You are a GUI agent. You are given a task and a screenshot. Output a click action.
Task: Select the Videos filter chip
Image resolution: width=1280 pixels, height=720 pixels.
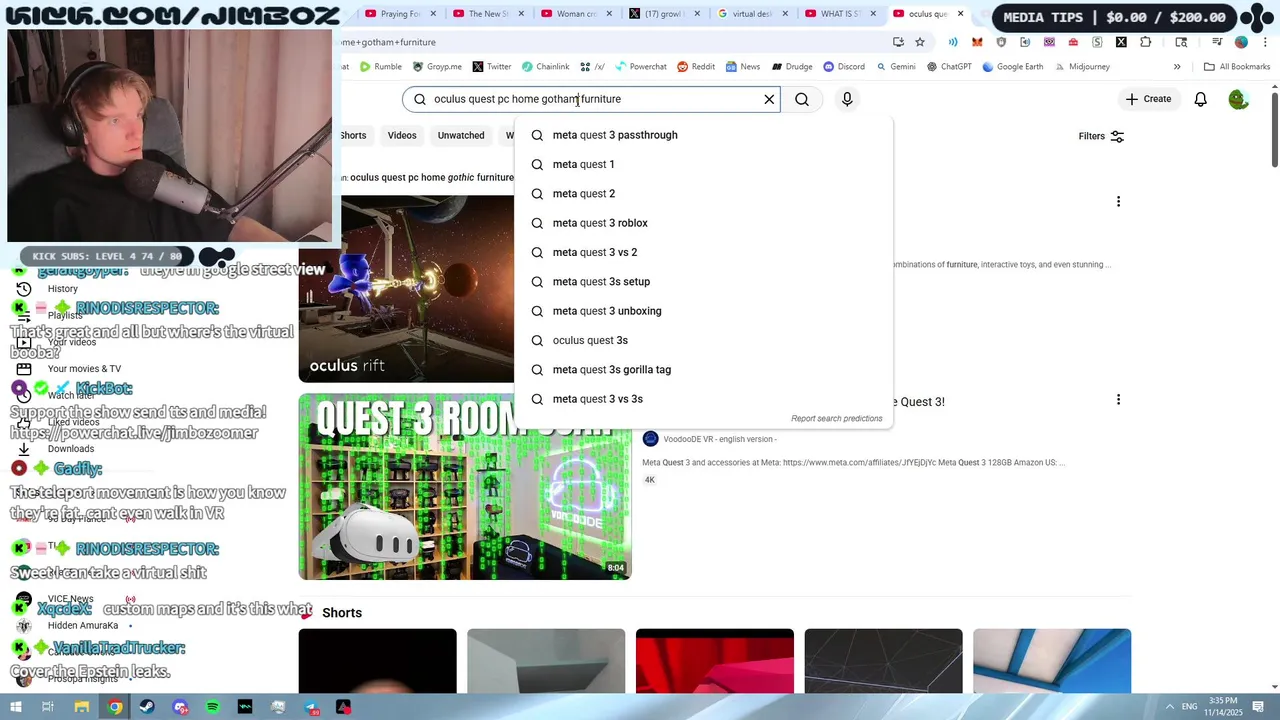tap(402, 136)
